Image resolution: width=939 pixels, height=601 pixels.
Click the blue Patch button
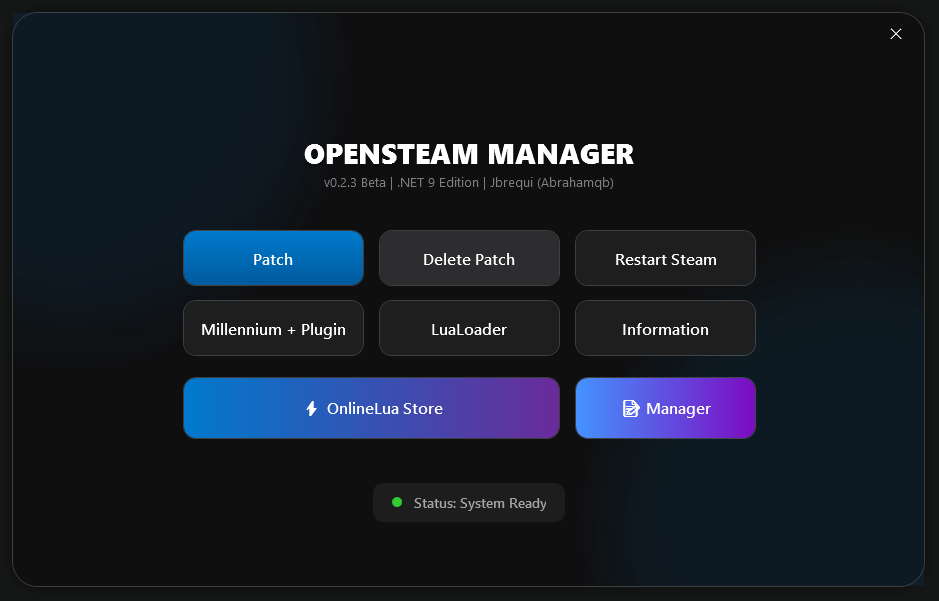click(x=273, y=258)
